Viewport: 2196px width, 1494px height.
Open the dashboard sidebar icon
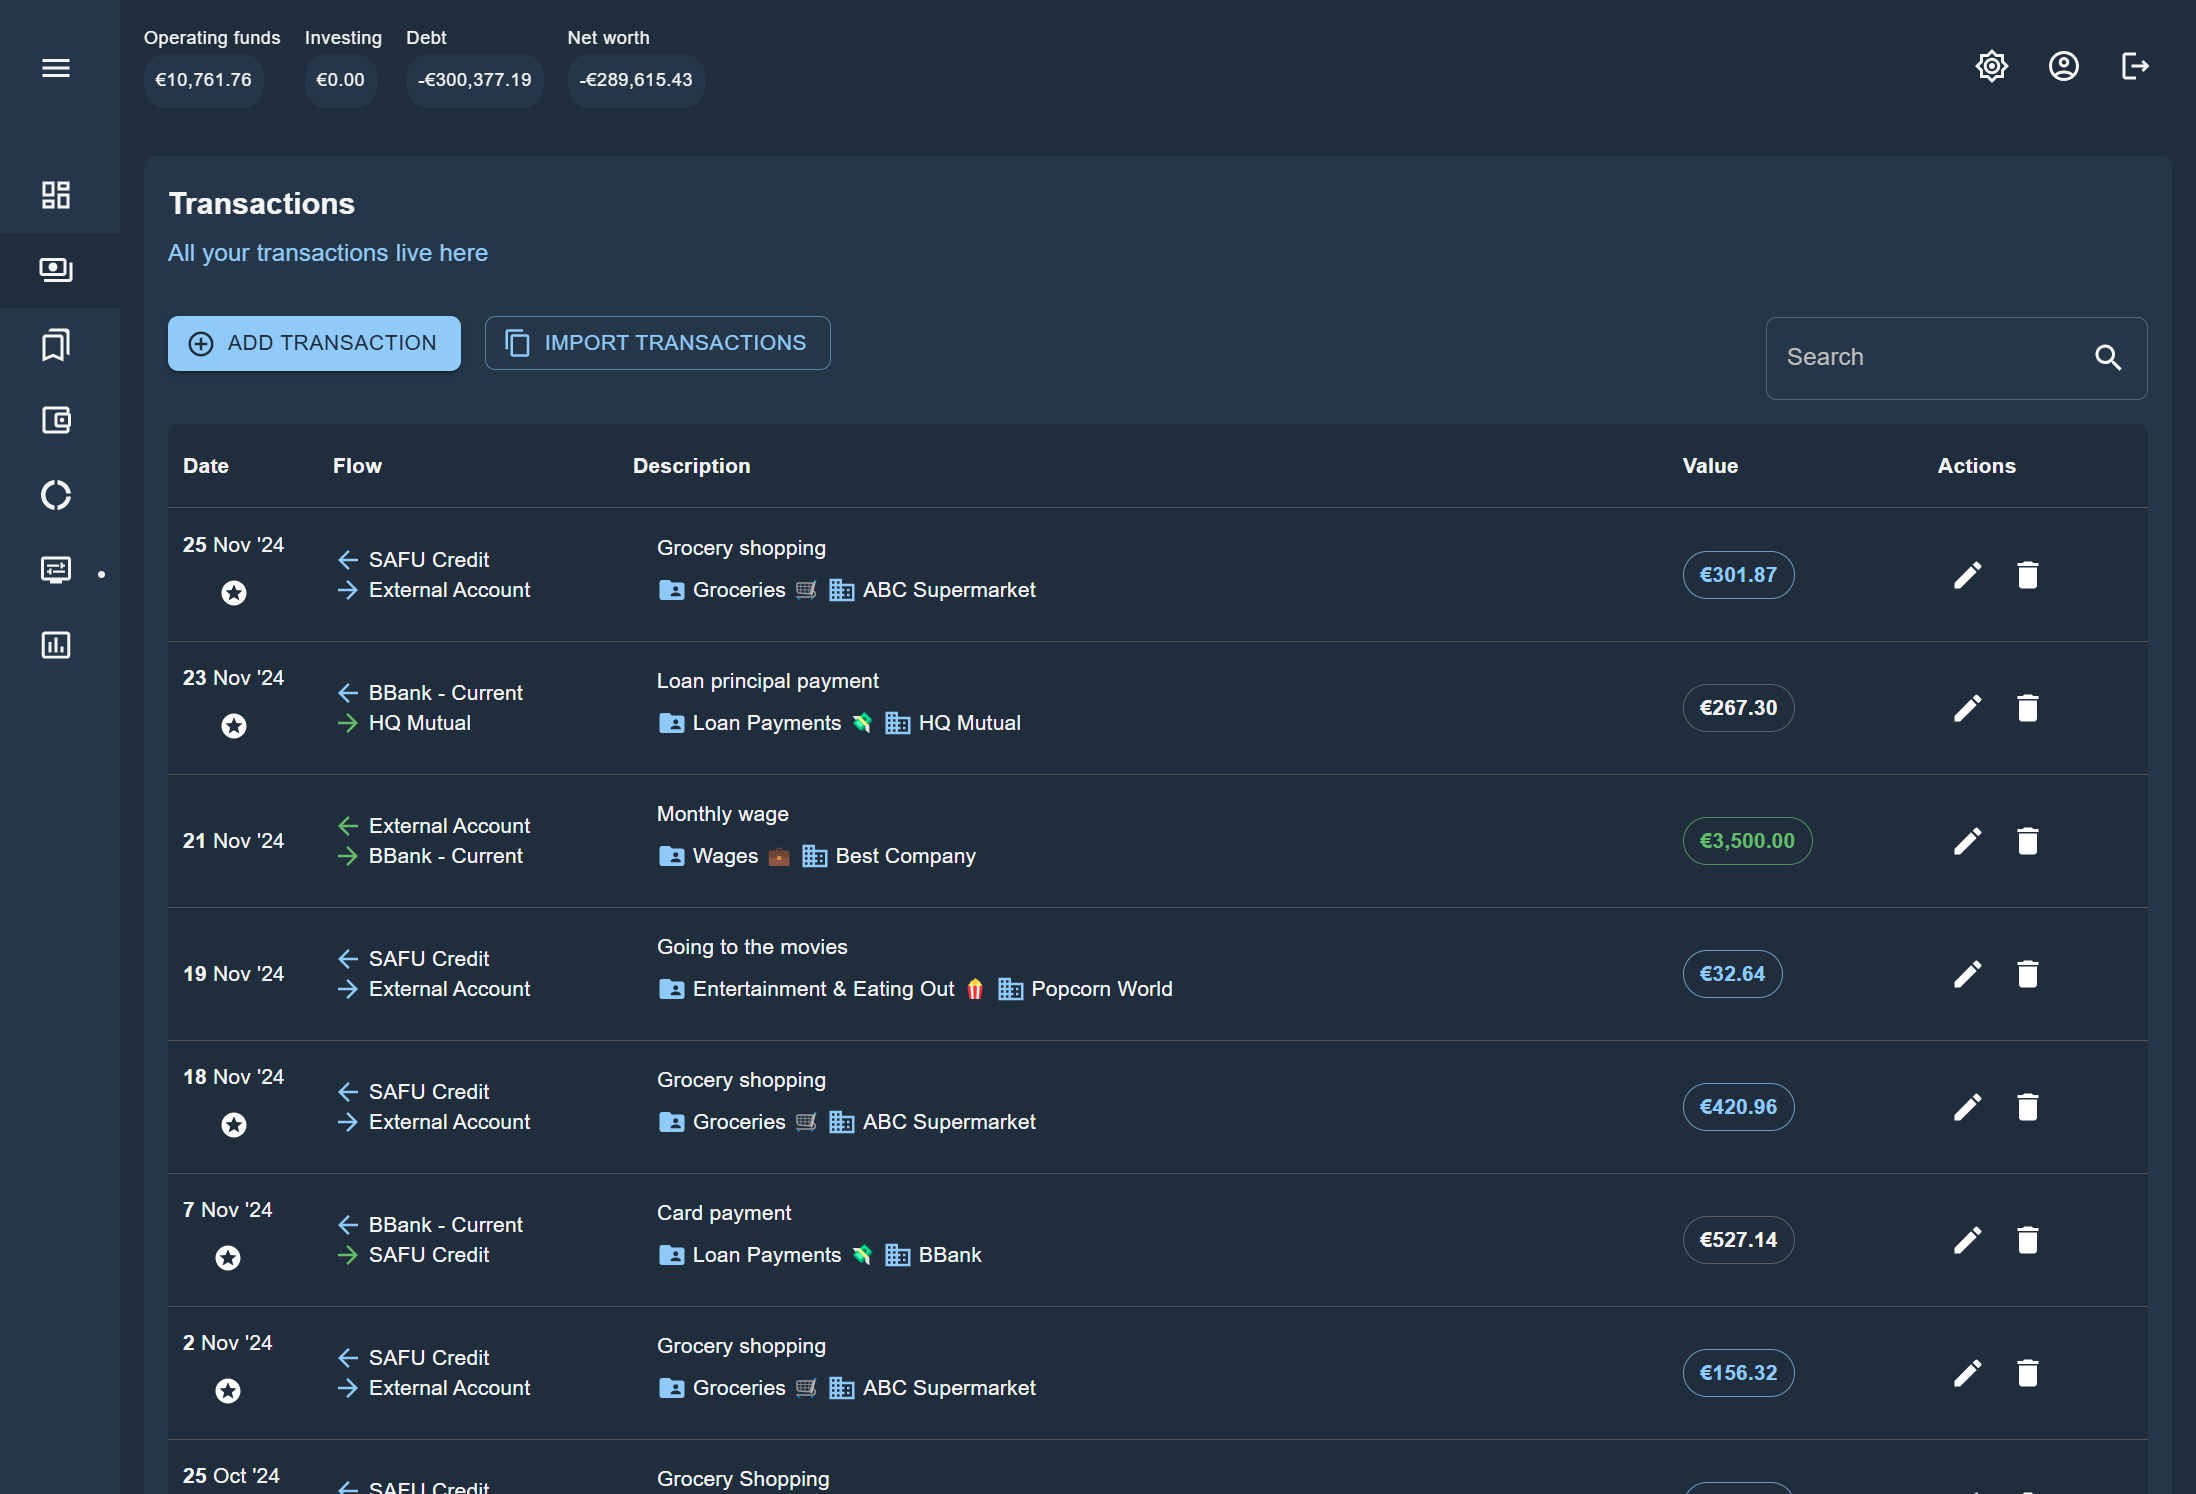(56, 195)
